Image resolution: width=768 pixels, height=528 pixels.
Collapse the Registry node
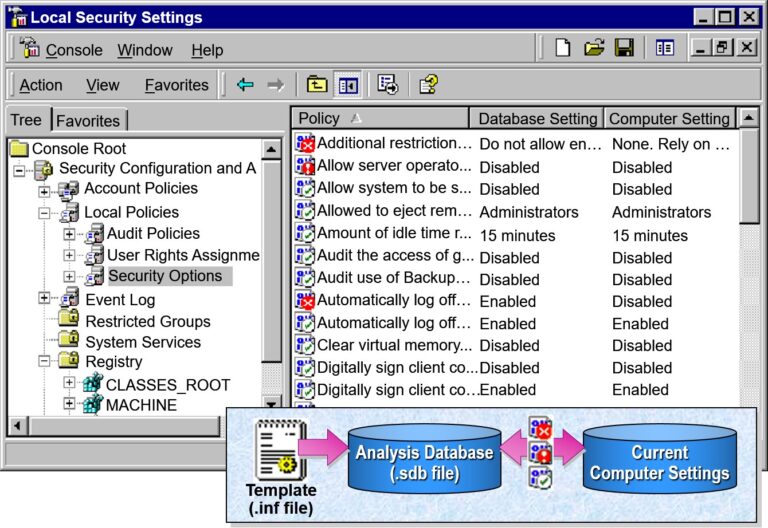click(44, 361)
